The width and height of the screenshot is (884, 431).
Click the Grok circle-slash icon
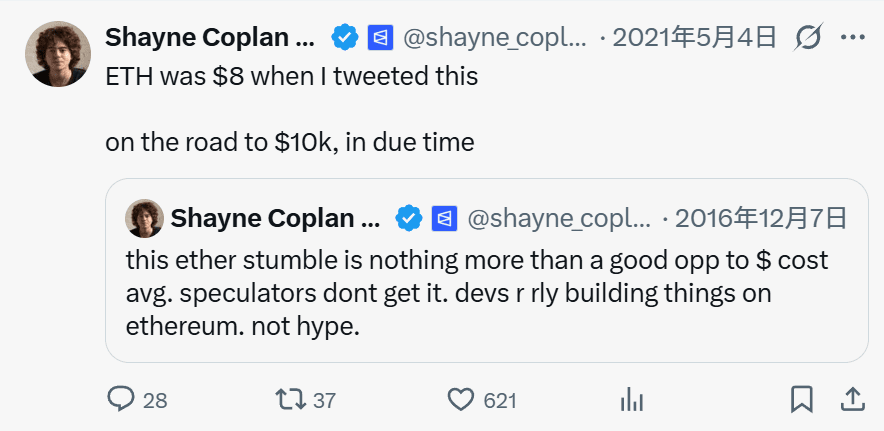click(x=807, y=39)
